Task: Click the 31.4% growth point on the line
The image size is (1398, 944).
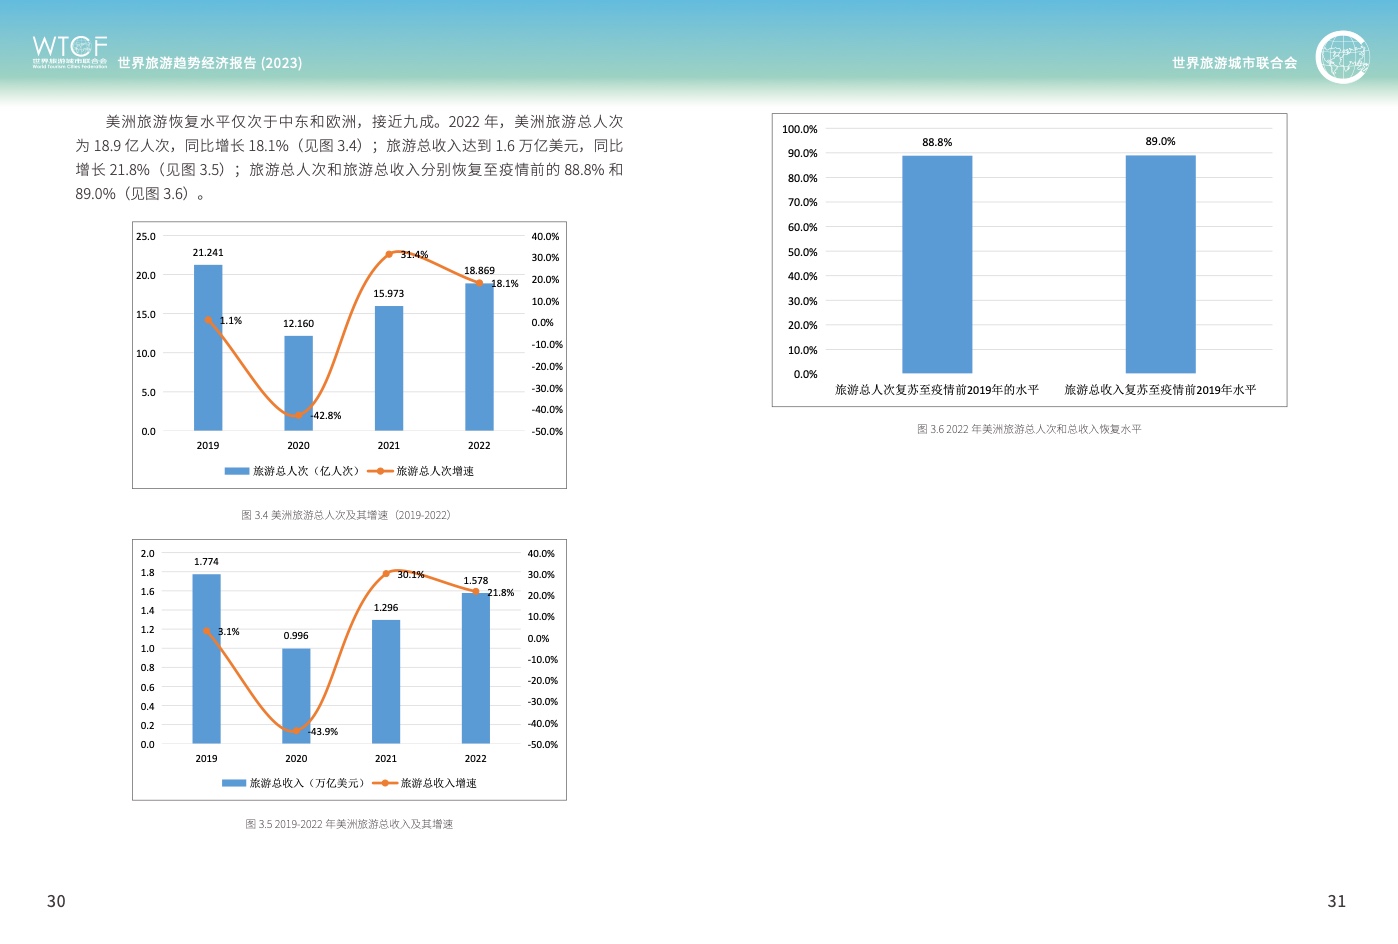Action: [x=389, y=254]
